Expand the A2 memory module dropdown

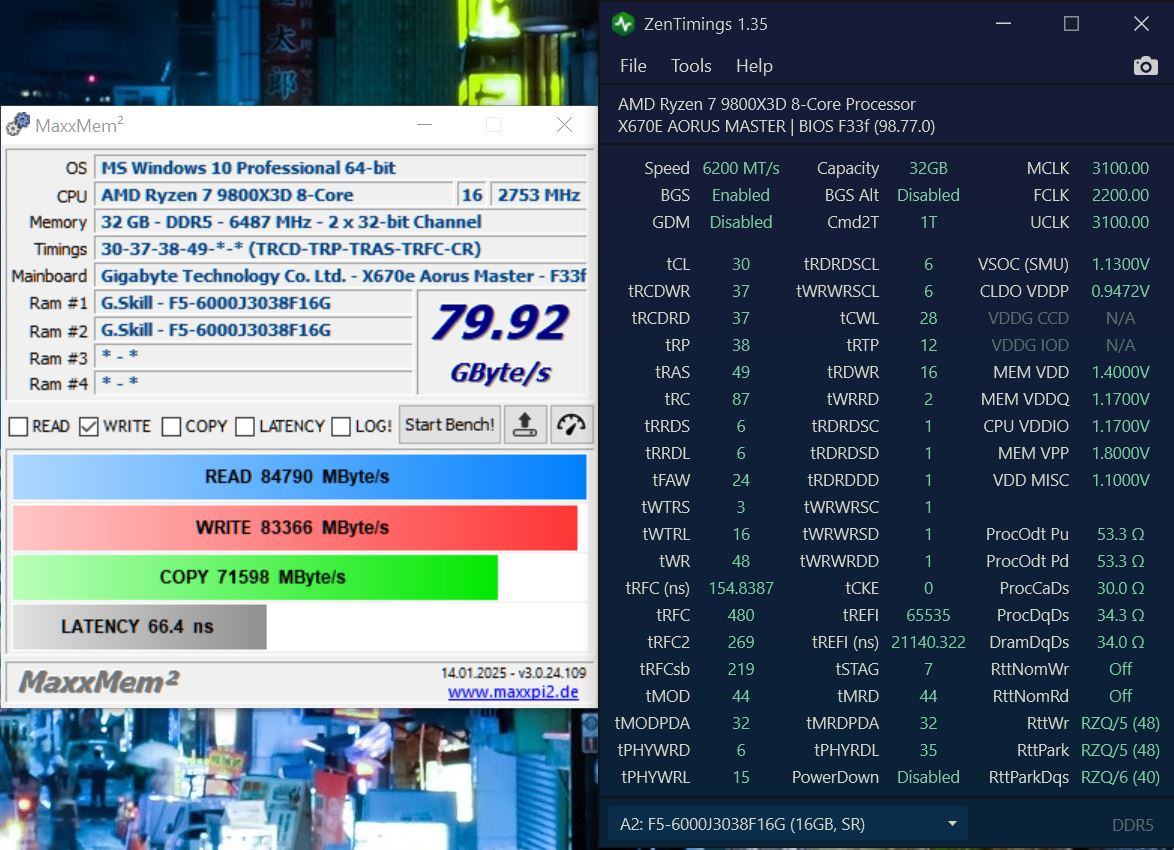(x=788, y=824)
